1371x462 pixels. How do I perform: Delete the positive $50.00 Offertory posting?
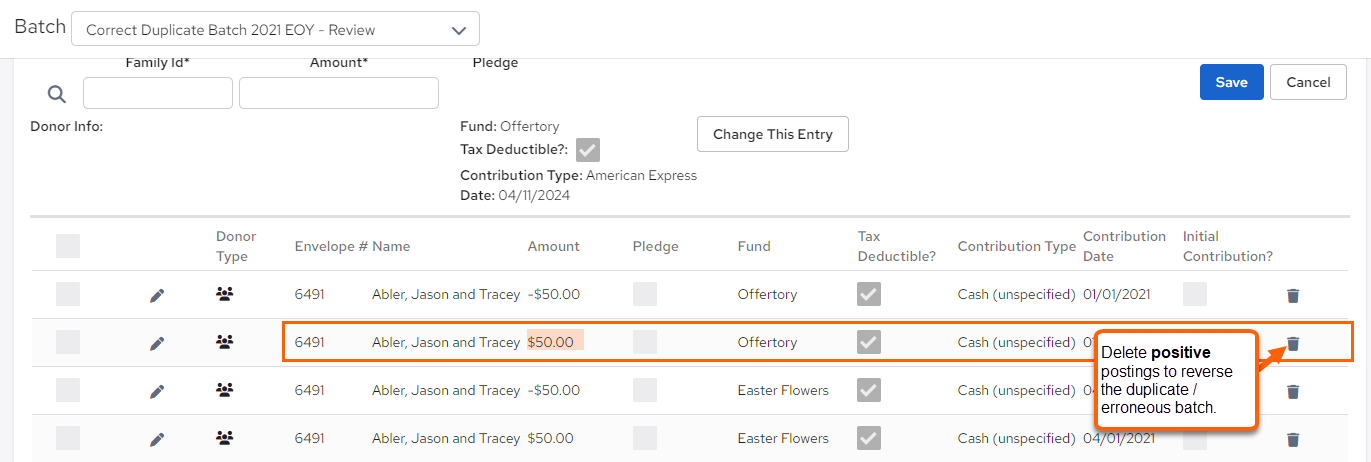pos(1293,343)
